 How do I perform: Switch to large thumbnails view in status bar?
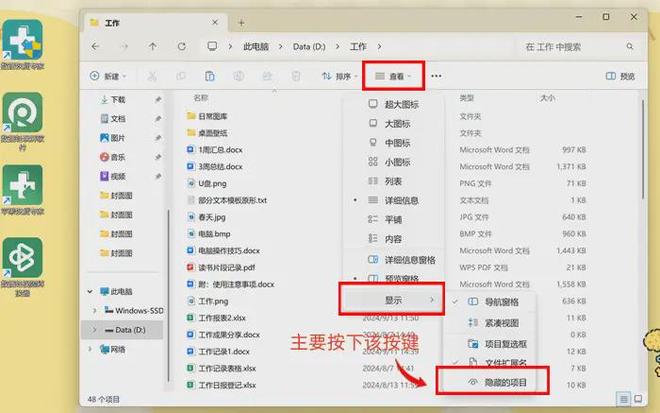(x=638, y=399)
